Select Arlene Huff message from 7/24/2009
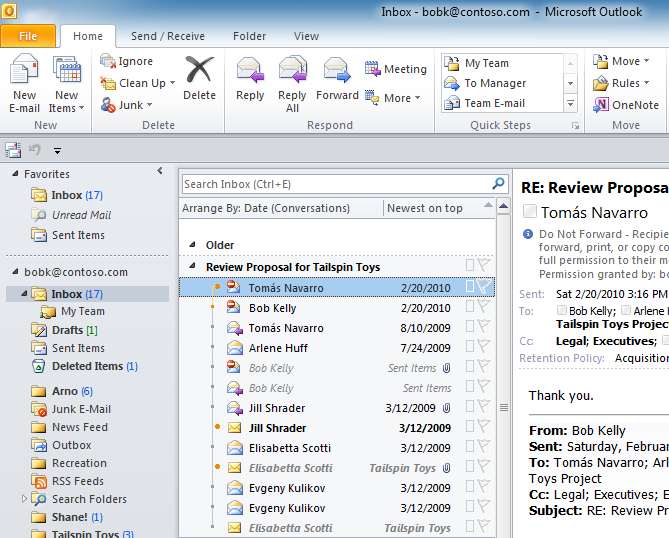Screen dimensions: 669x538 (337, 348)
